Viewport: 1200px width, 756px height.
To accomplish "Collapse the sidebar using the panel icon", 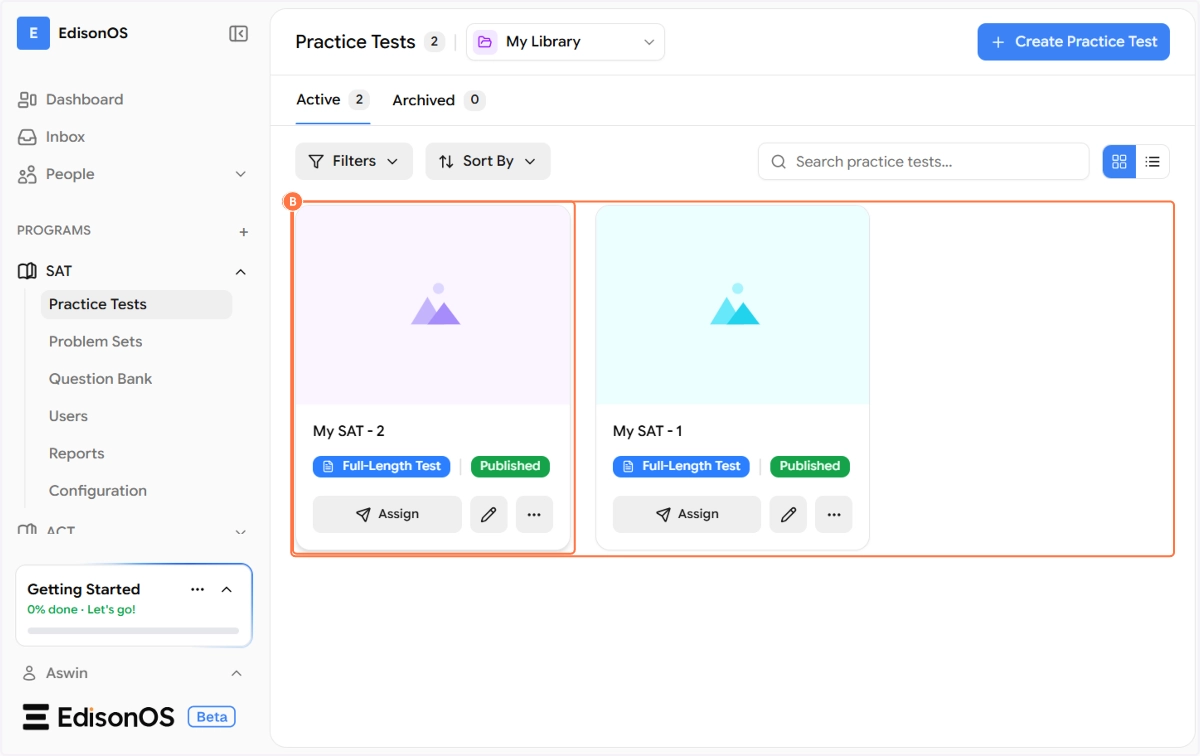I will pyautogui.click(x=238, y=34).
